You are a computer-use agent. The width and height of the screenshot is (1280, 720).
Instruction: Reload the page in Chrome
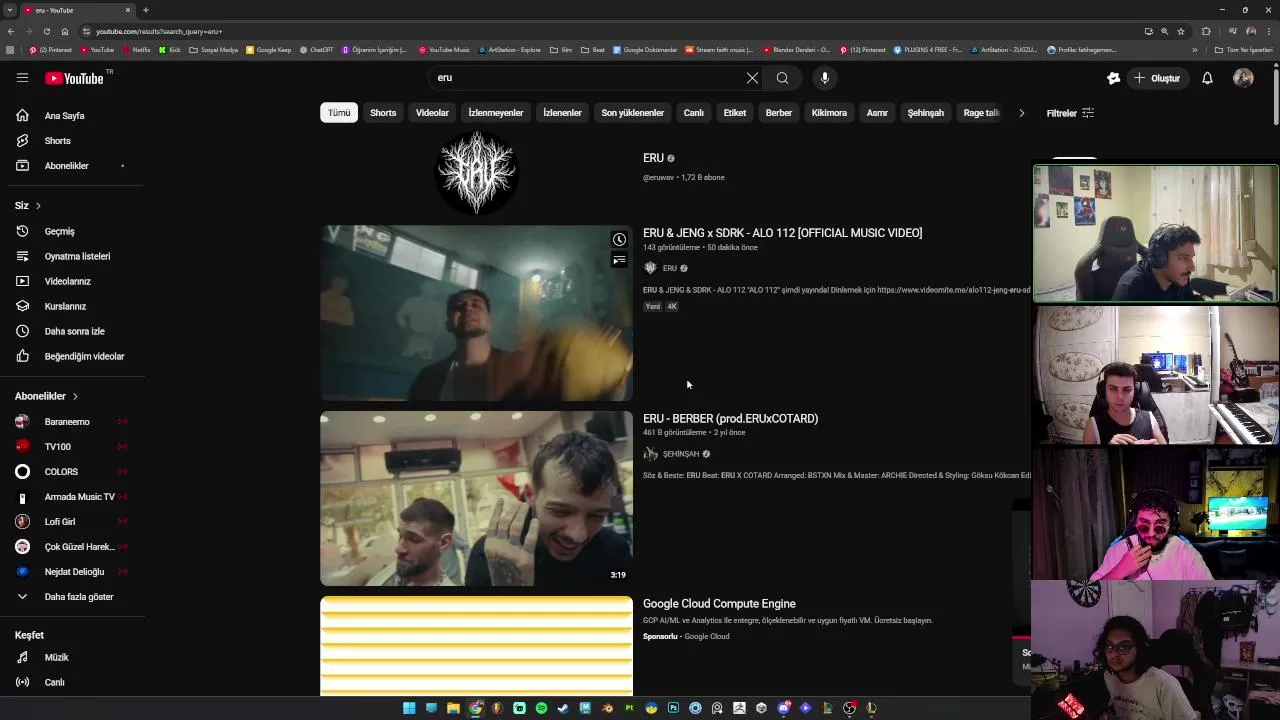pyautogui.click(x=46, y=31)
